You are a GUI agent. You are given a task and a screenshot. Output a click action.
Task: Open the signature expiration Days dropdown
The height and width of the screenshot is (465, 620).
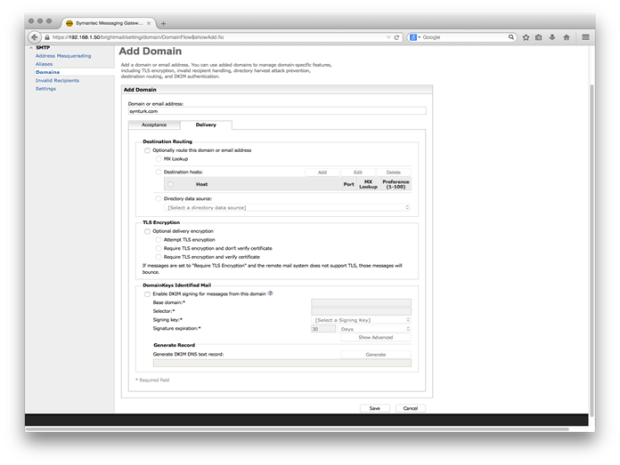[375, 329]
